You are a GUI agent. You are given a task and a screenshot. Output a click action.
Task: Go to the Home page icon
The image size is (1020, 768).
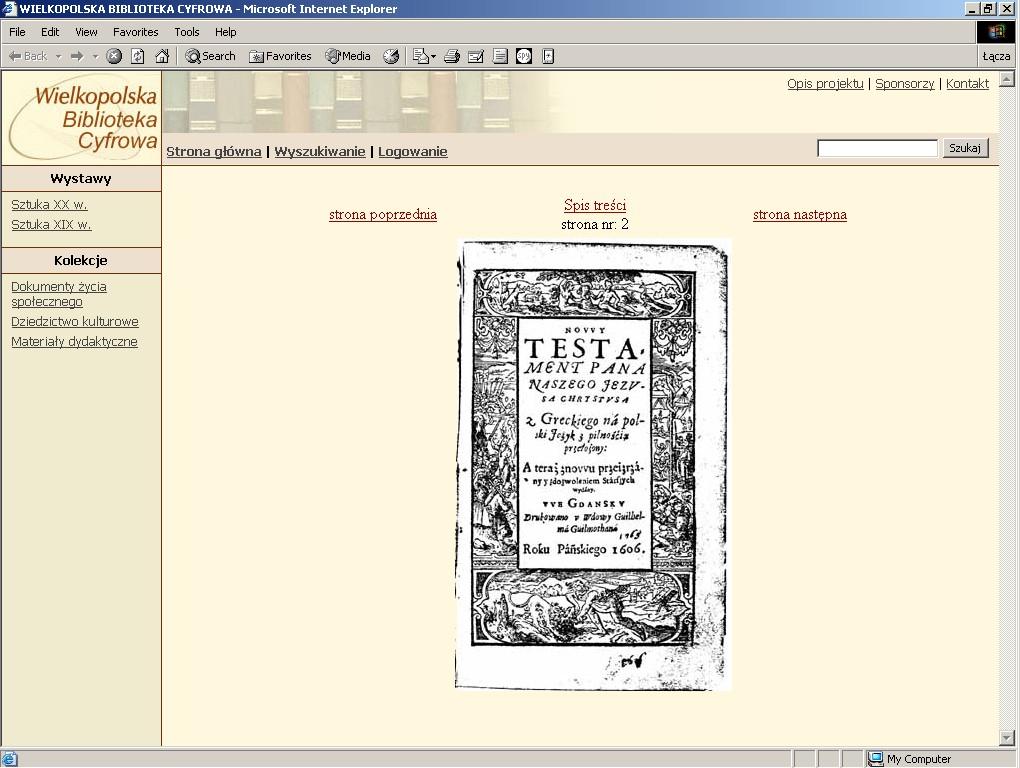point(162,57)
